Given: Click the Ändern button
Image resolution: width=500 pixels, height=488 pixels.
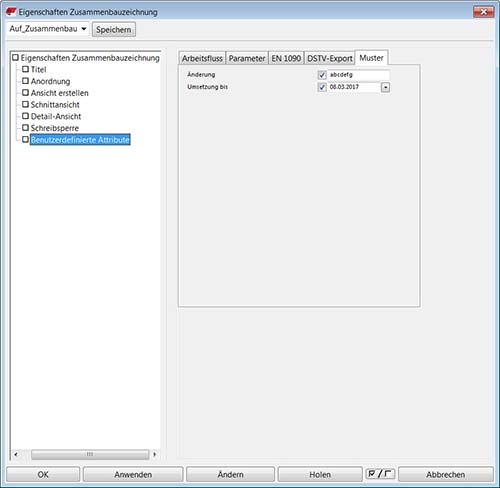Looking at the screenshot, I should (230, 474).
